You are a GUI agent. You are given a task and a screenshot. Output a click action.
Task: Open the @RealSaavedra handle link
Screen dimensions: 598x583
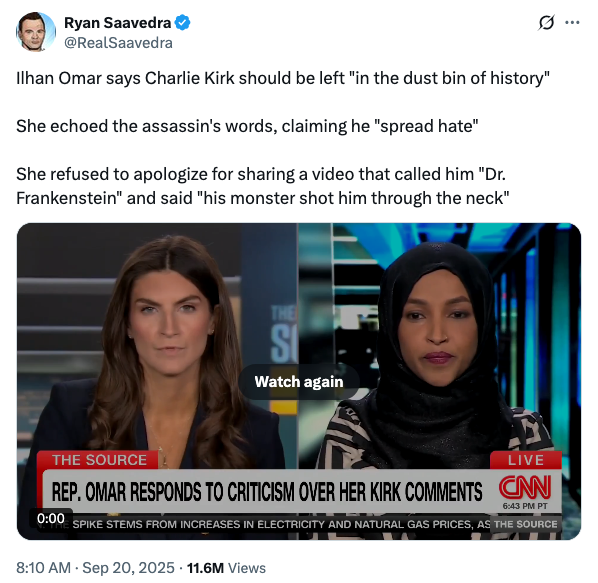118,43
